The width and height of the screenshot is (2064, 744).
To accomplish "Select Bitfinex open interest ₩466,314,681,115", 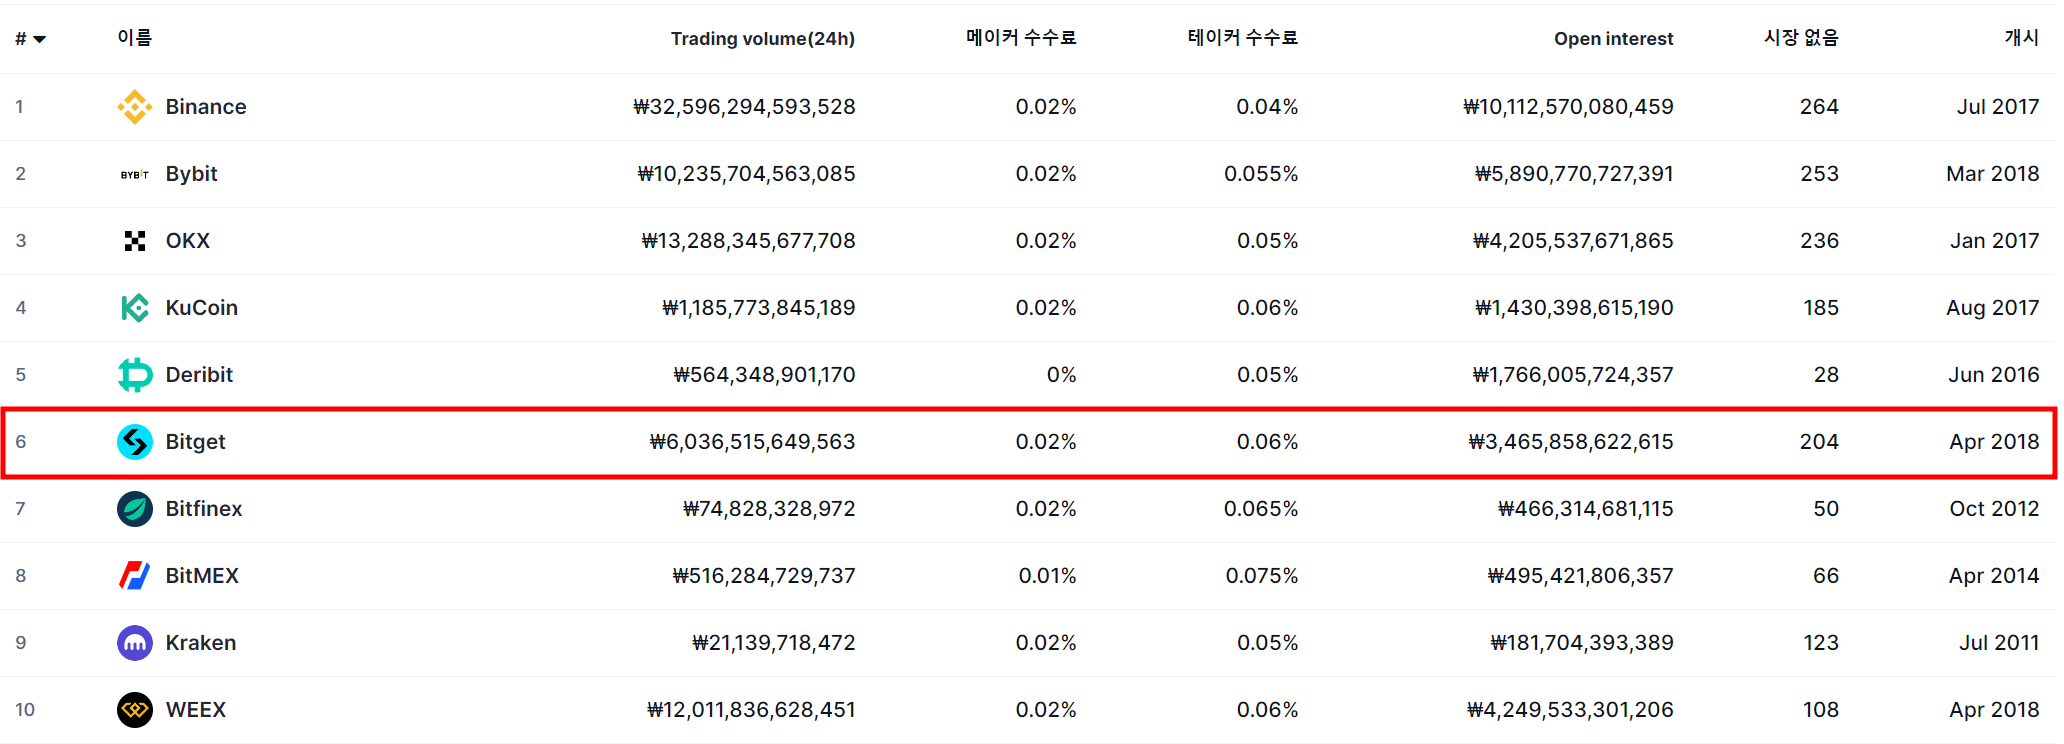I will [x=1585, y=509].
